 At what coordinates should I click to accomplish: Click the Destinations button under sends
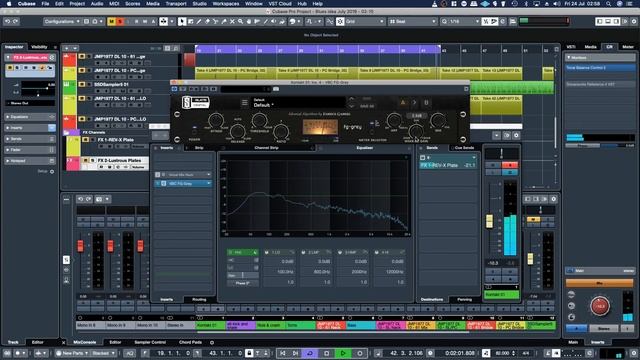click(x=432, y=300)
